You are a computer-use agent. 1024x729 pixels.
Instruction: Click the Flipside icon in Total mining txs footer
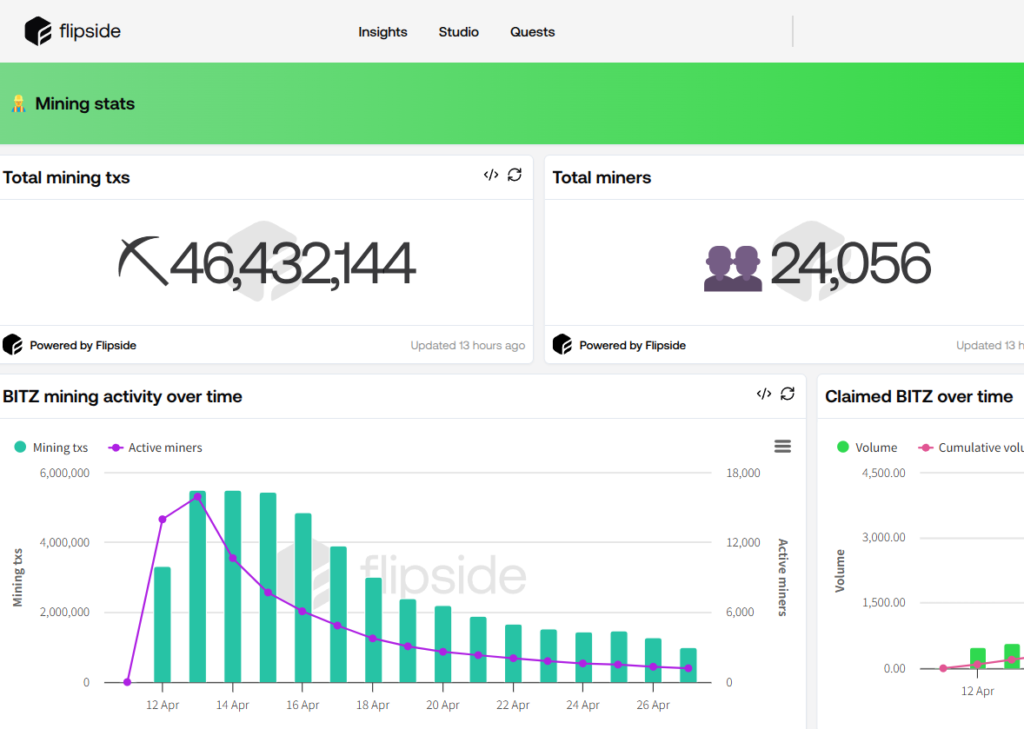coord(12,345)
